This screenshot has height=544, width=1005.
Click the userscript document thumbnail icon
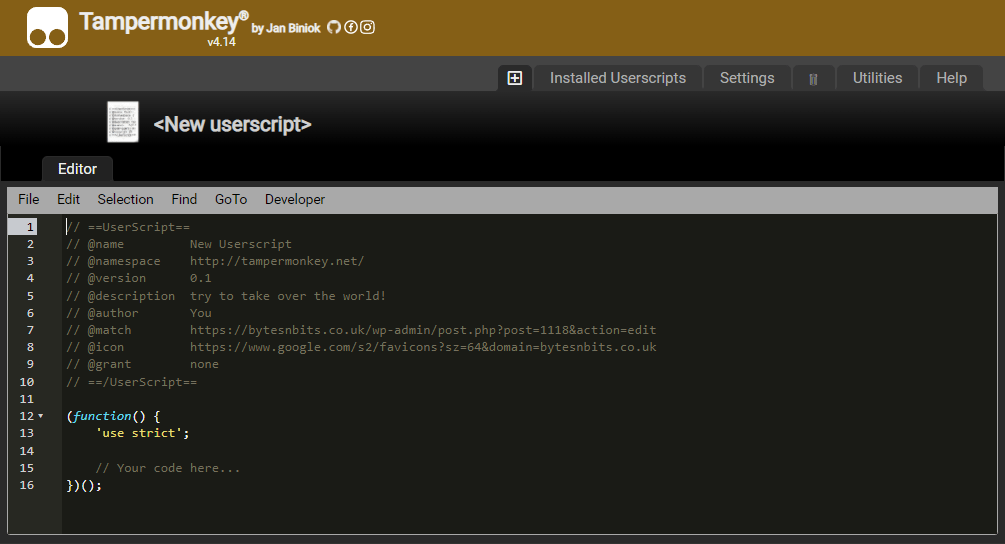tap(122, 122)
